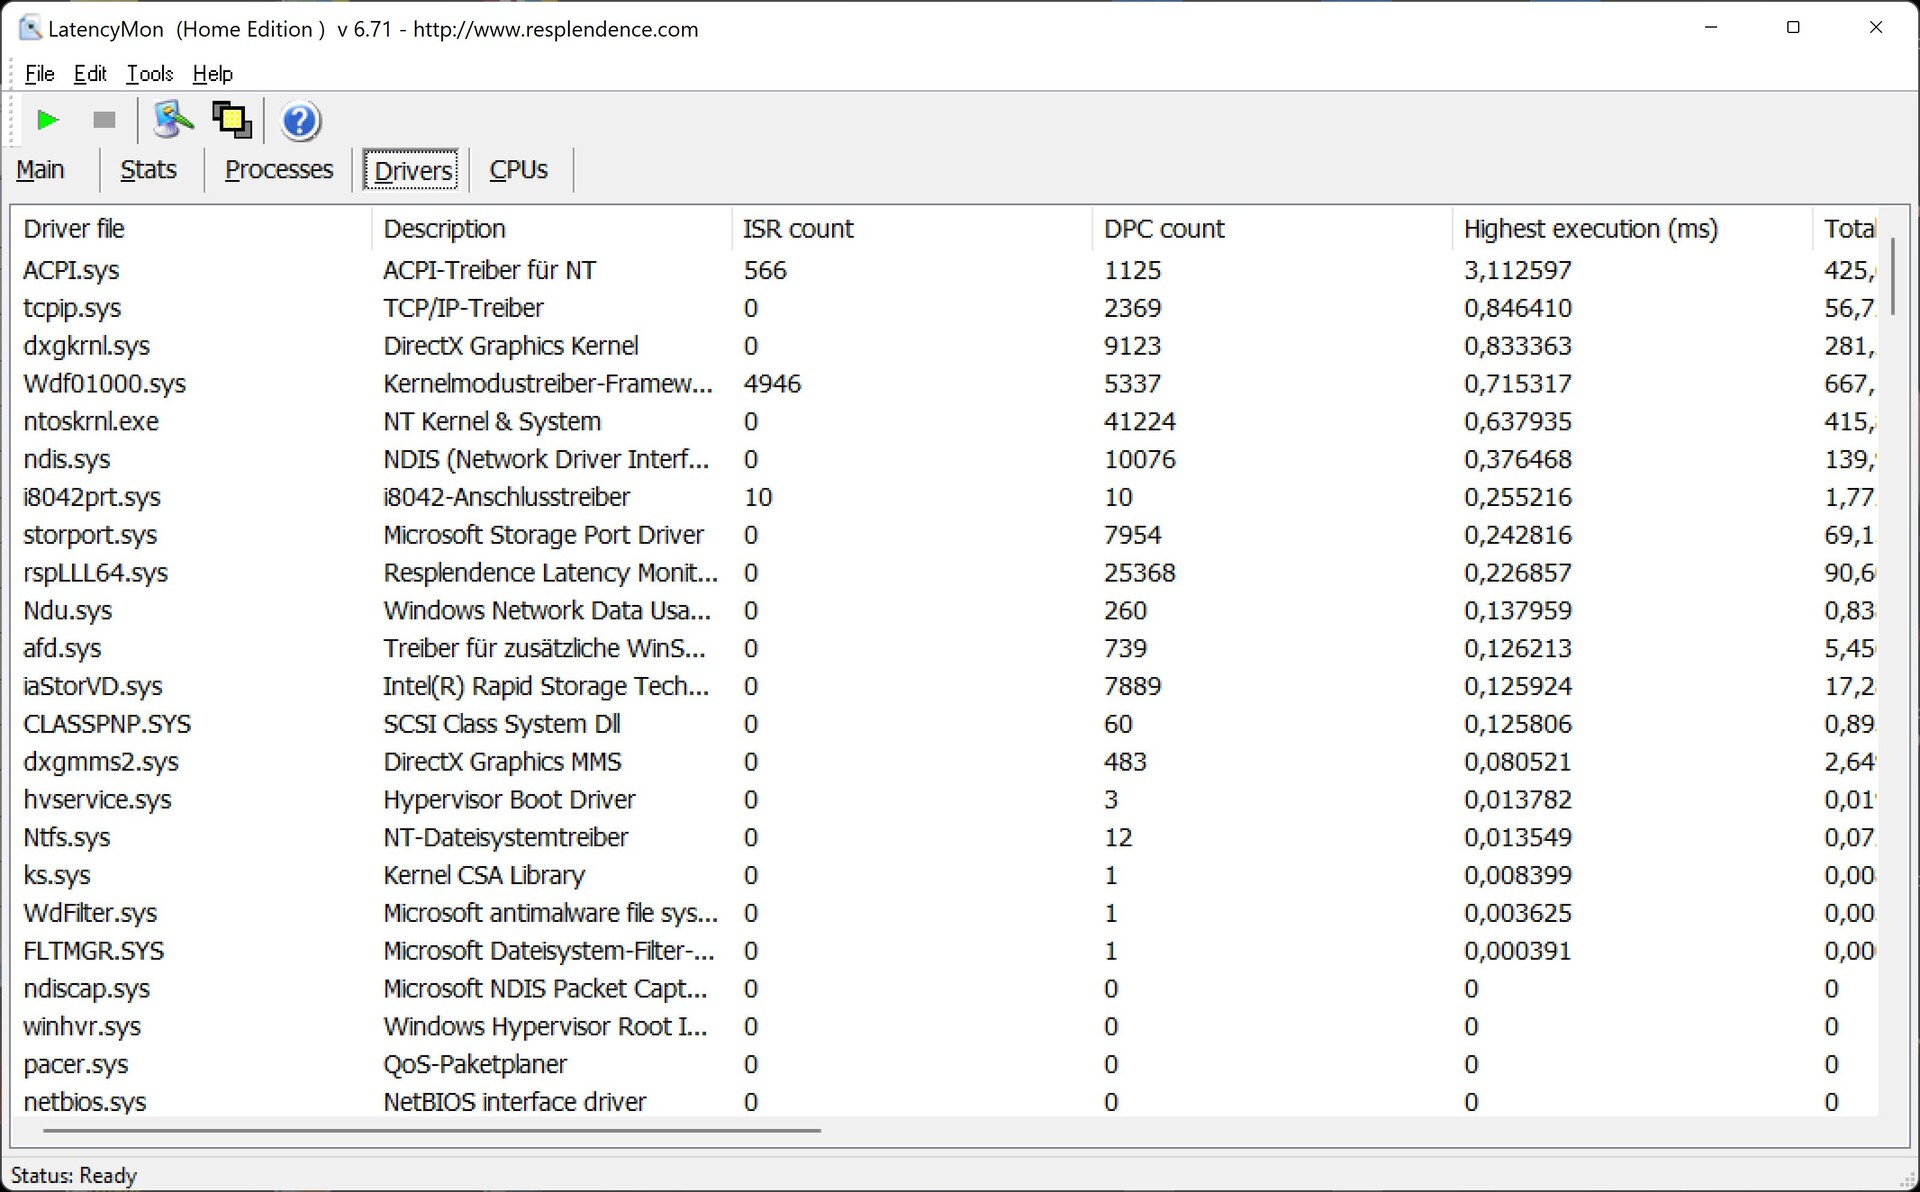Switch to the Main tab
Image resolution: width=1920 pixels, height=1192 pixels.
(40, 170)
